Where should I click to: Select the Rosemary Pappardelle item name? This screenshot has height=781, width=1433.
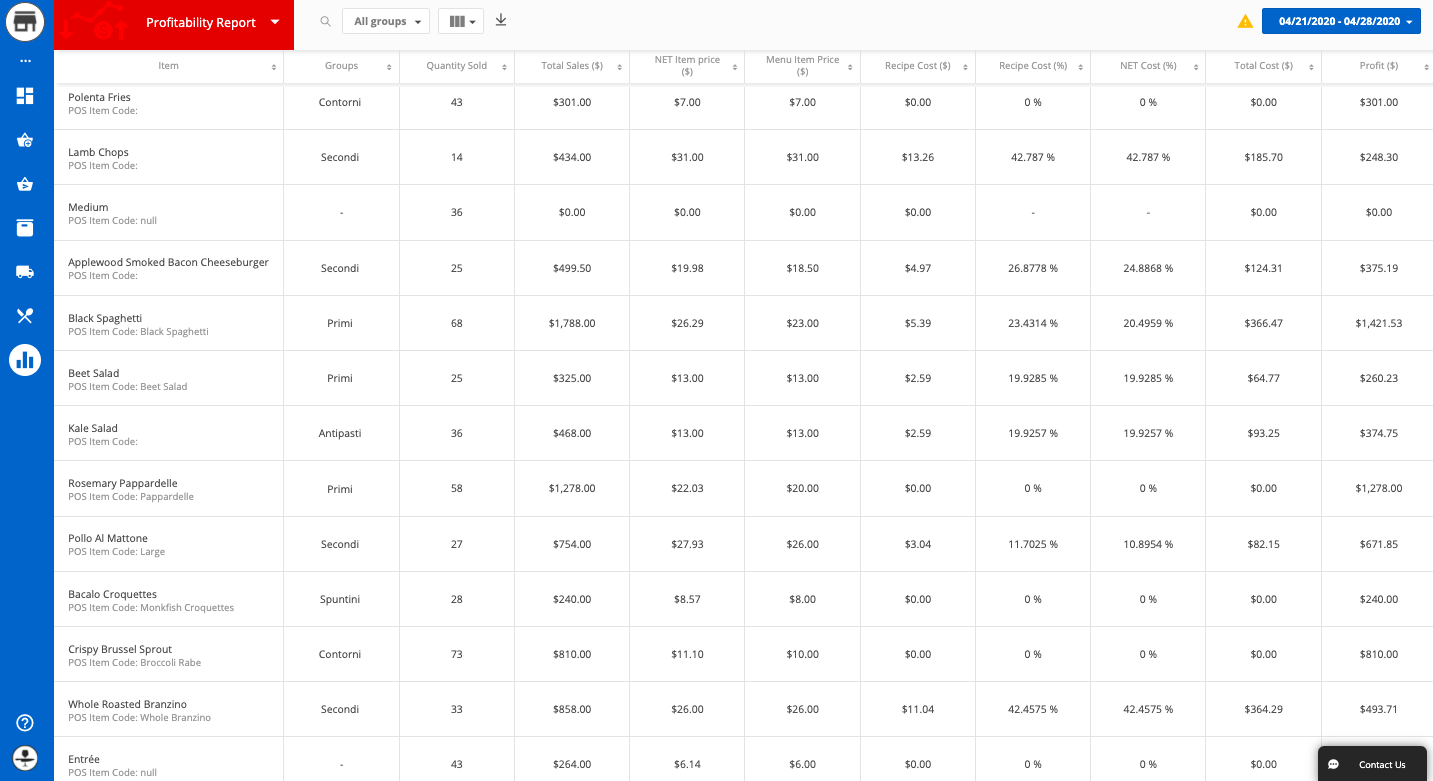[123, 483]
